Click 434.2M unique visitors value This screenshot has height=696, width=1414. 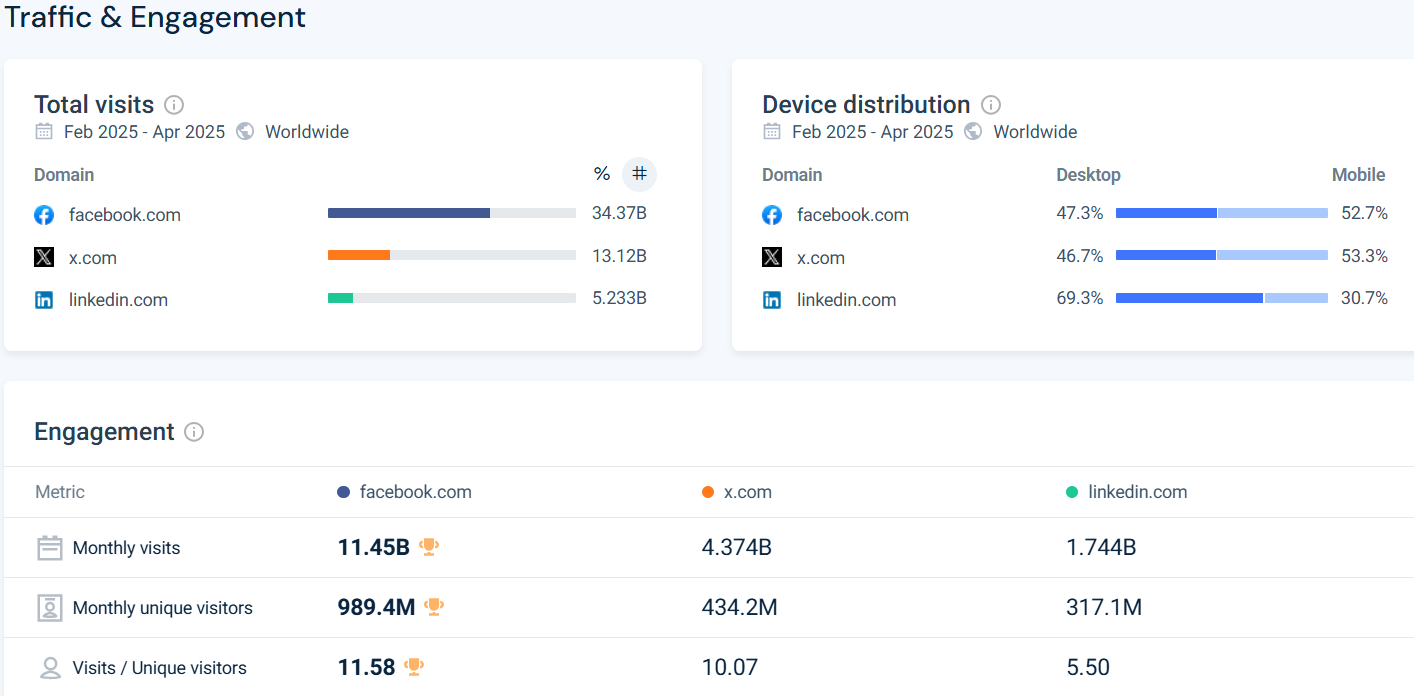pyautogui.click(x=740, y=608)
